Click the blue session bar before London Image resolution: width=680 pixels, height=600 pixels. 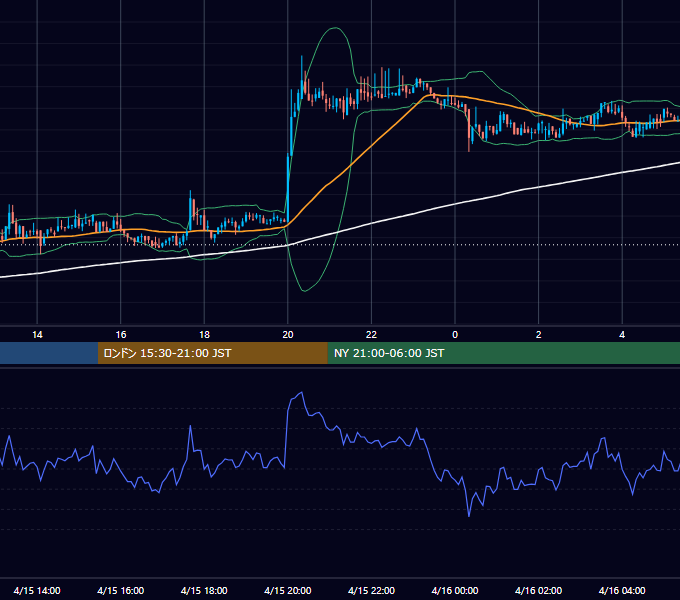(49, 353)
